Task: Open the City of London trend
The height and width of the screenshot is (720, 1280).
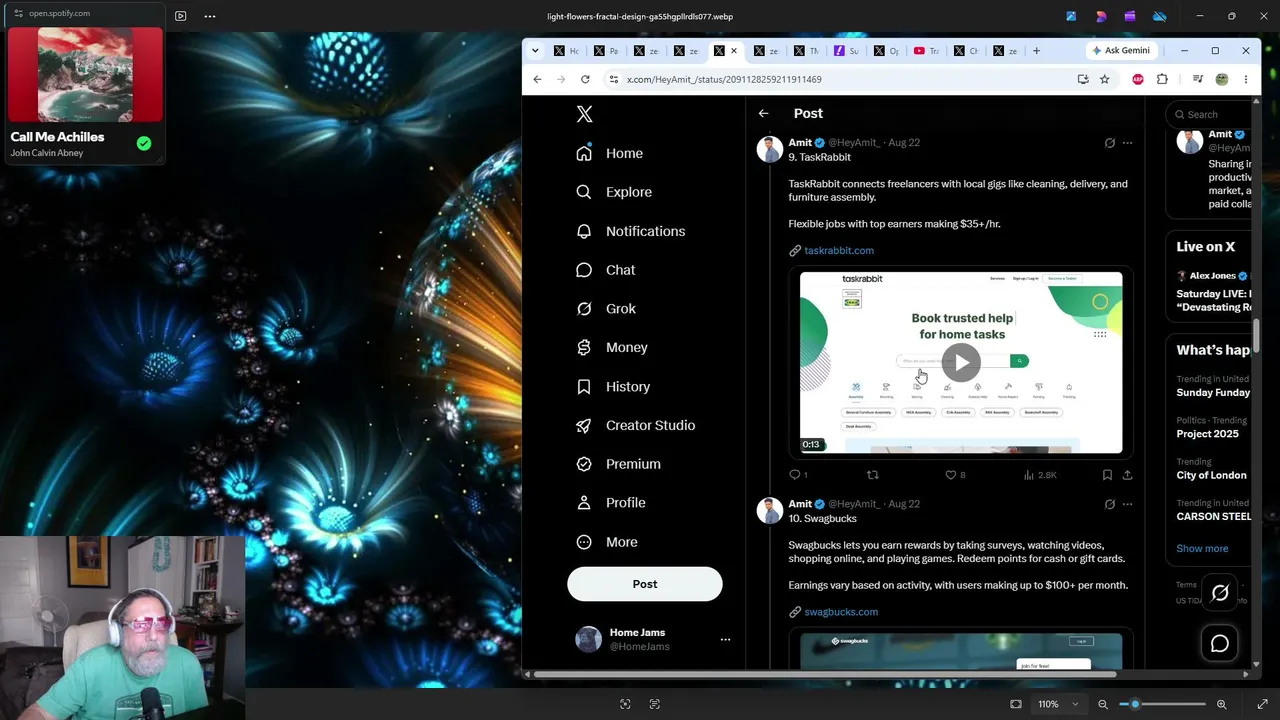Action: point(1211,476)
